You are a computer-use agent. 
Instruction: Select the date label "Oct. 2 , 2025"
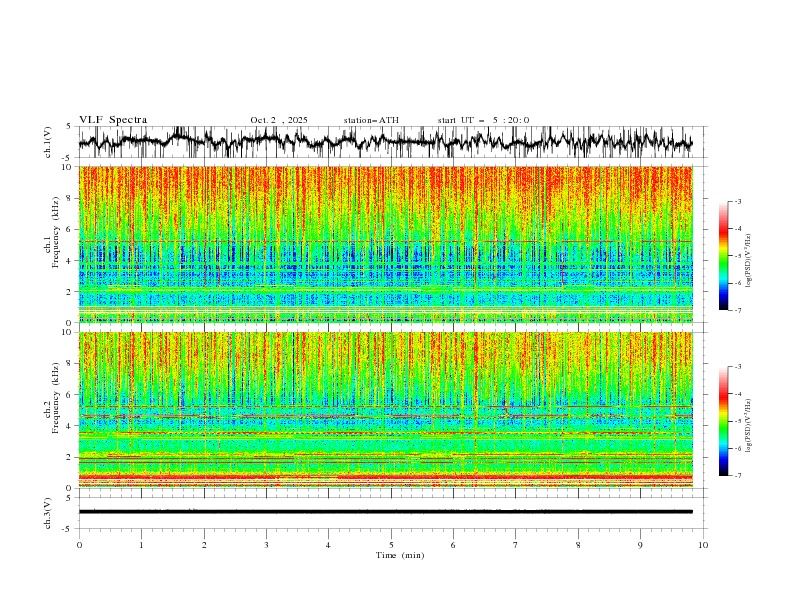(x=279, y=120)
